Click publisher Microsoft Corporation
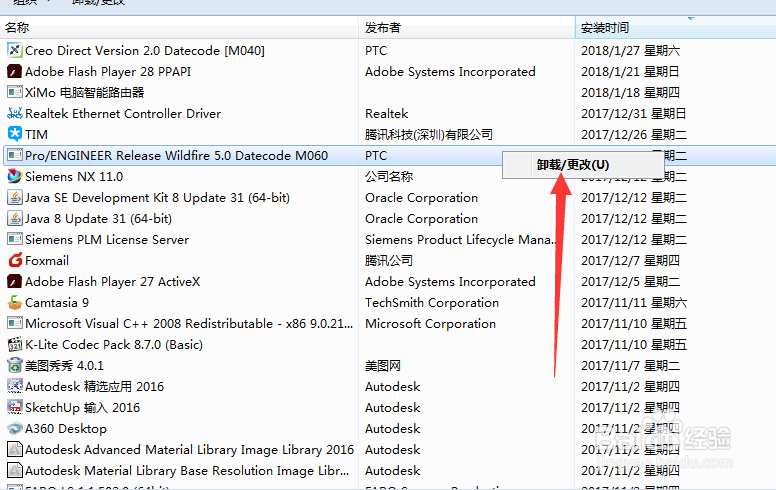This screenshot has height=490, width=776. 430,324
